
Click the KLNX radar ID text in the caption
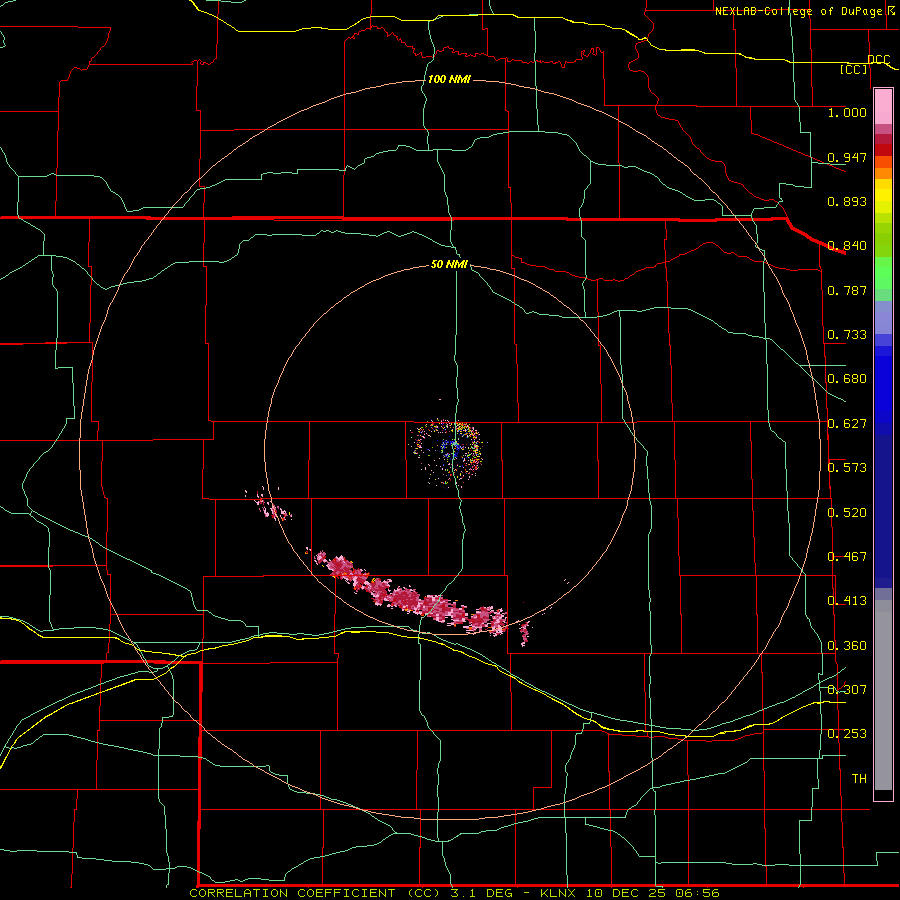click(x=557, y=893)
